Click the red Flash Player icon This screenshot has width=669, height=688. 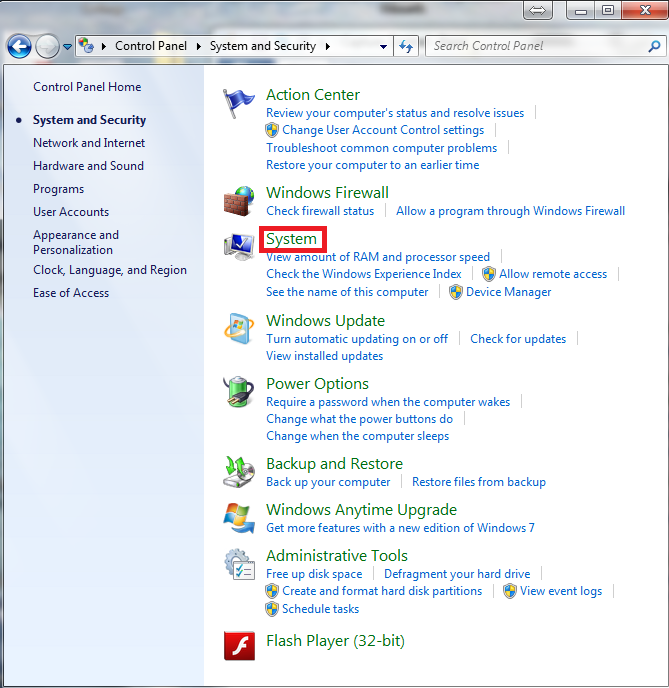tap(239, 645)
